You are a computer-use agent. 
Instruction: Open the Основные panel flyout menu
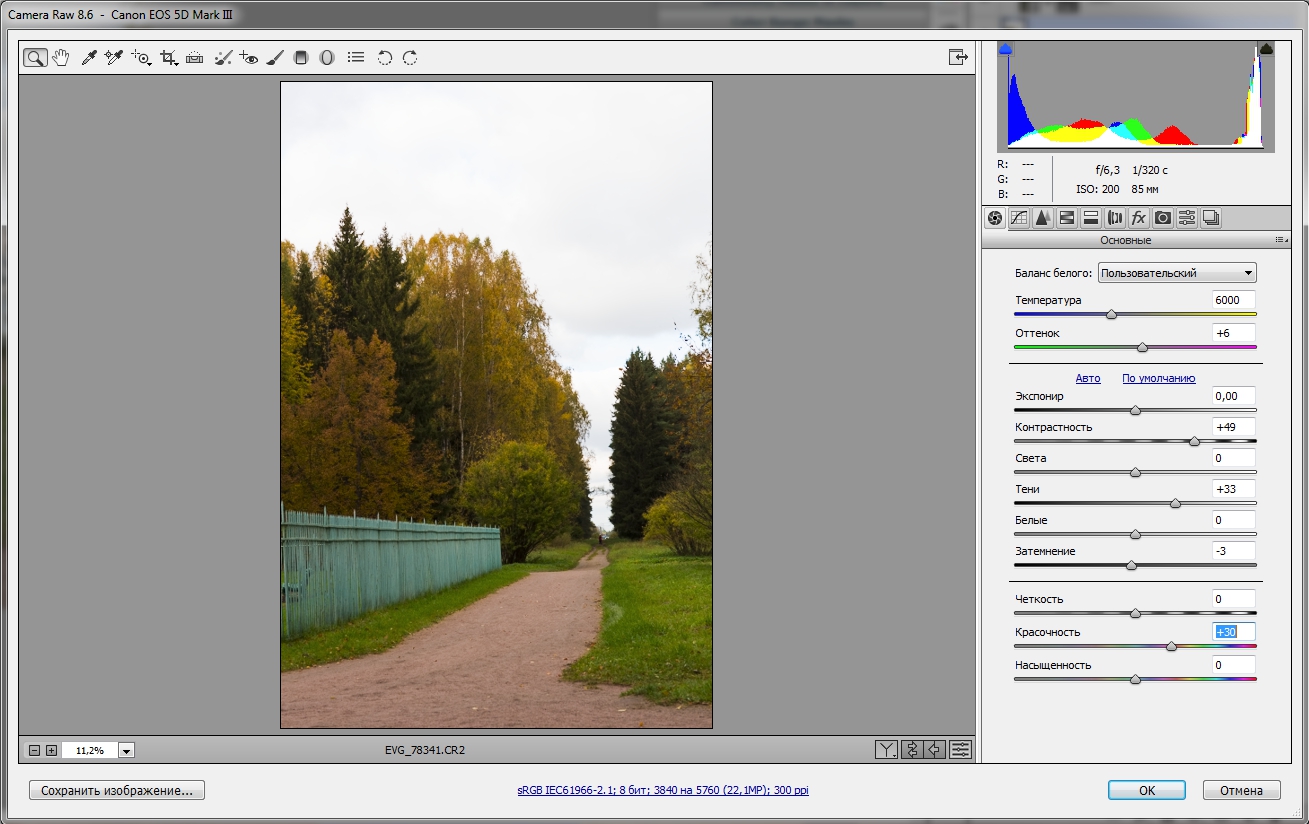(1280, 241)
